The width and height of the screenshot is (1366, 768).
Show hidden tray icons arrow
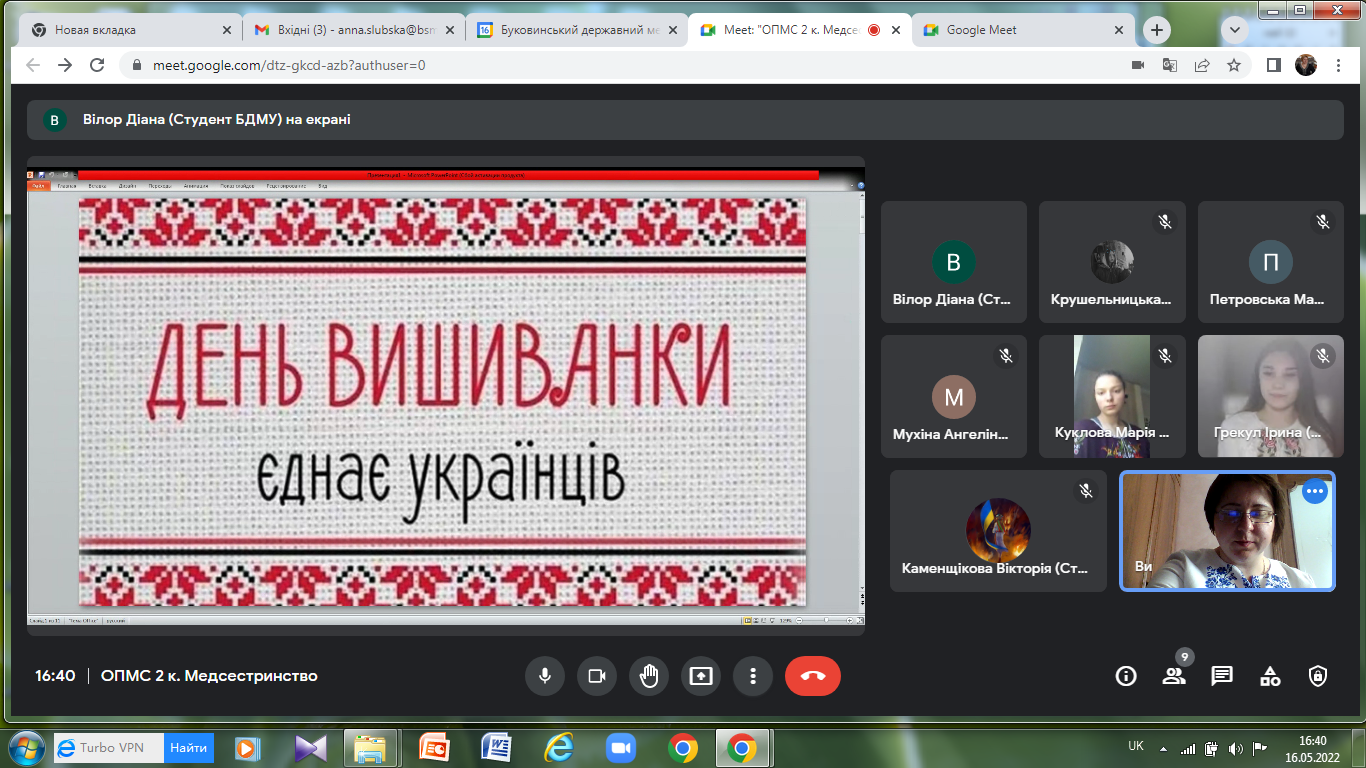[x=1163, y=748]
